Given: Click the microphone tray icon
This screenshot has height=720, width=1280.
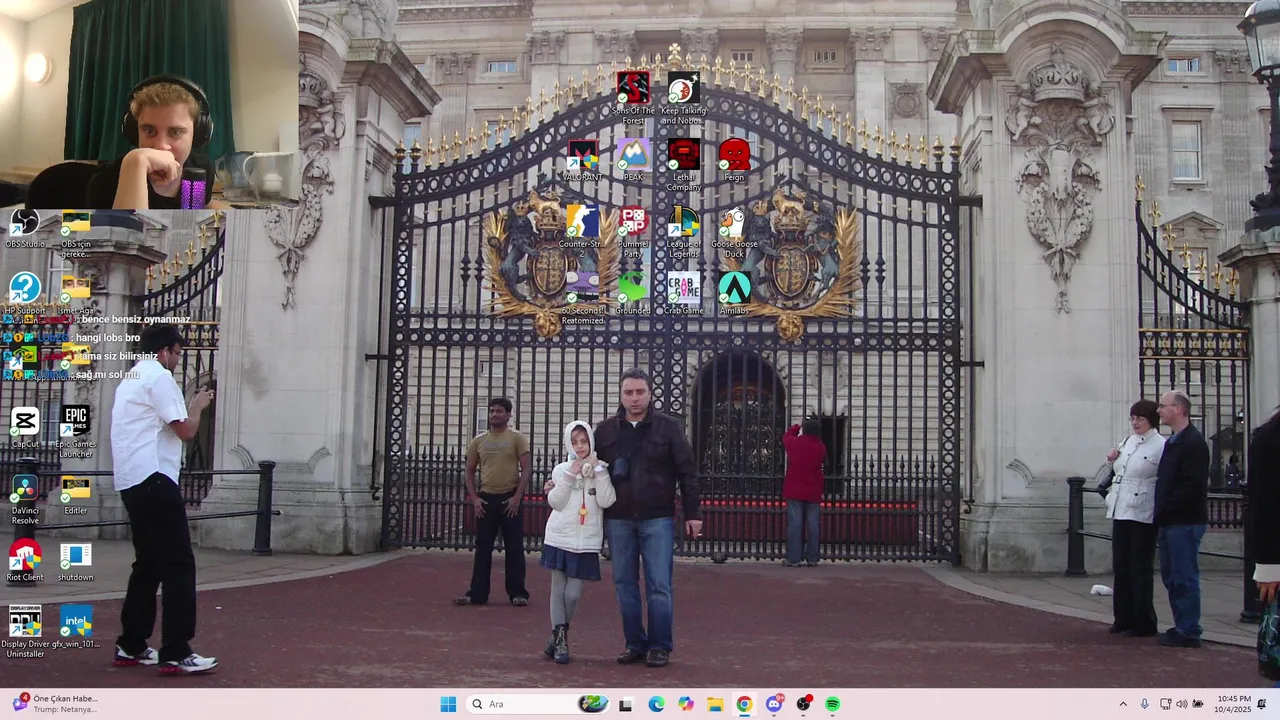Looking at the screenshot, I should (1144, 704).
